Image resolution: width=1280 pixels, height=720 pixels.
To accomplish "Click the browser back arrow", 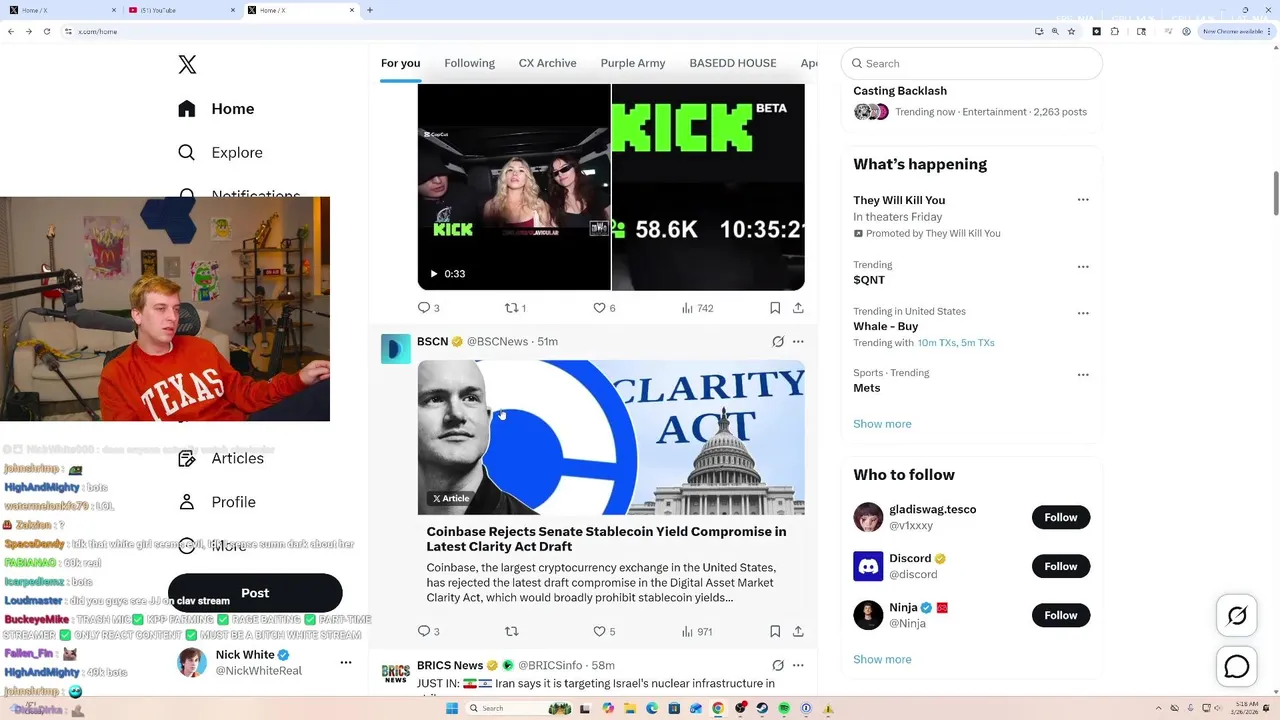I will 11,31.
